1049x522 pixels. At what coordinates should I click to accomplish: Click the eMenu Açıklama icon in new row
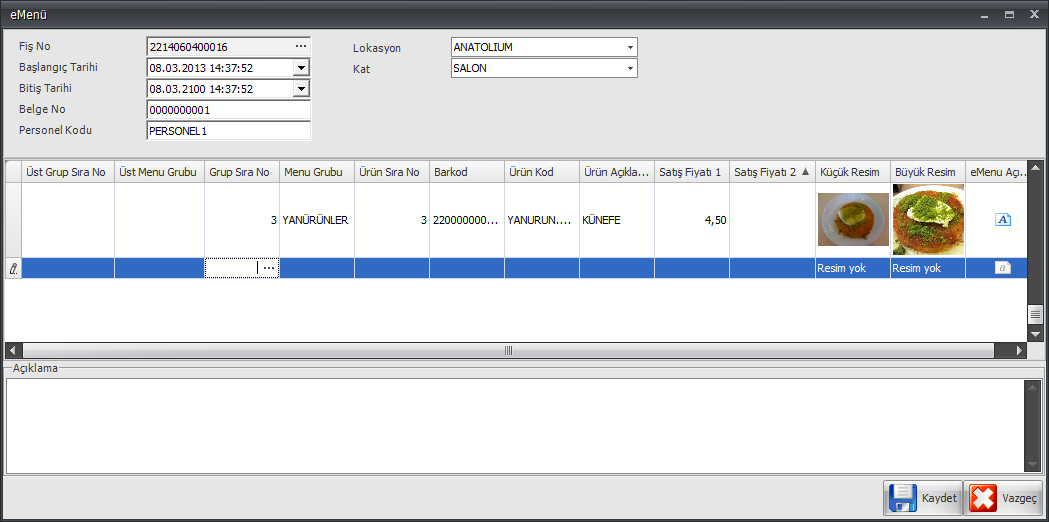[x=1003, y=268]
